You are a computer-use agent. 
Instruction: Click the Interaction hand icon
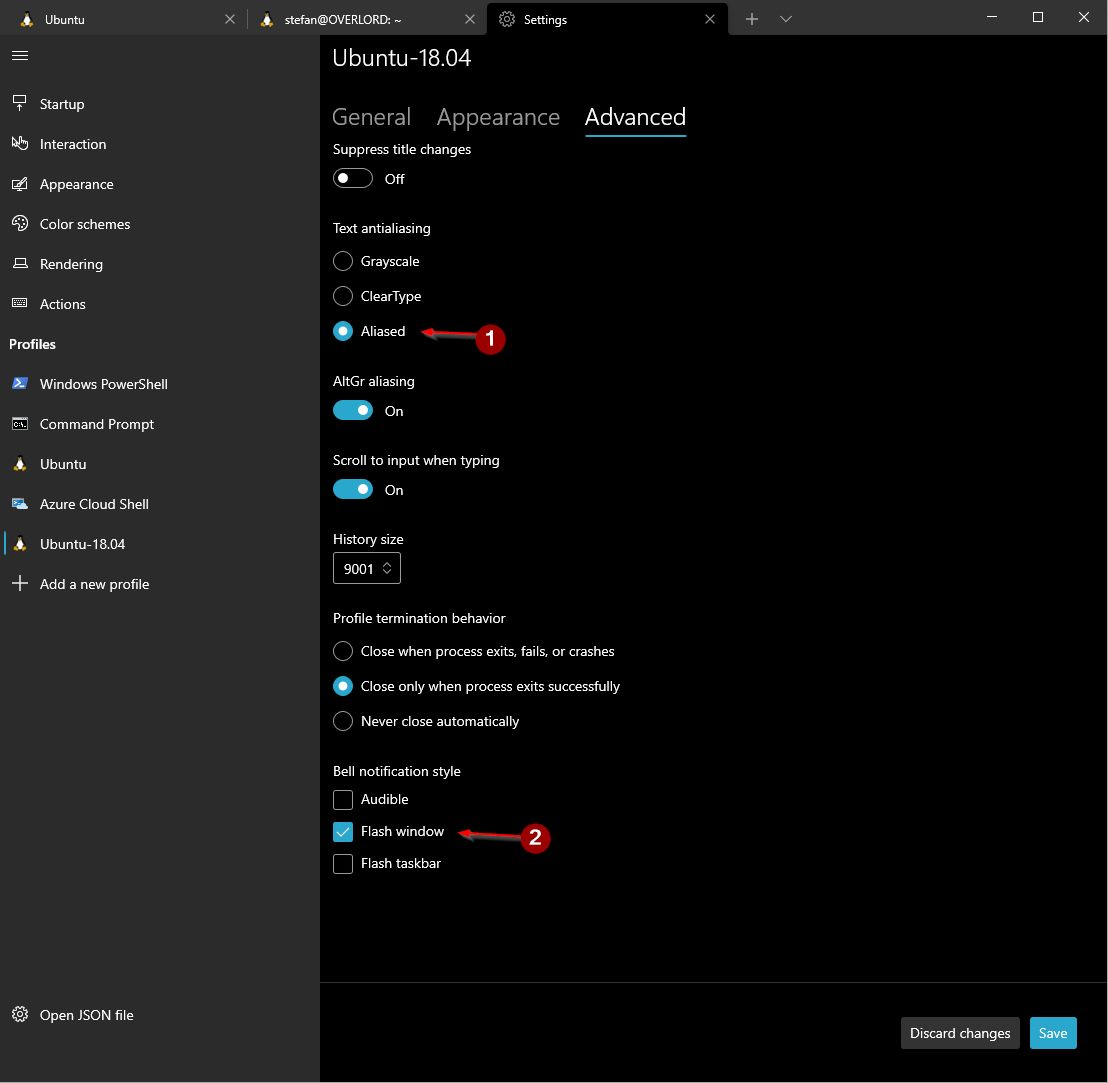(x=20, y=143)
